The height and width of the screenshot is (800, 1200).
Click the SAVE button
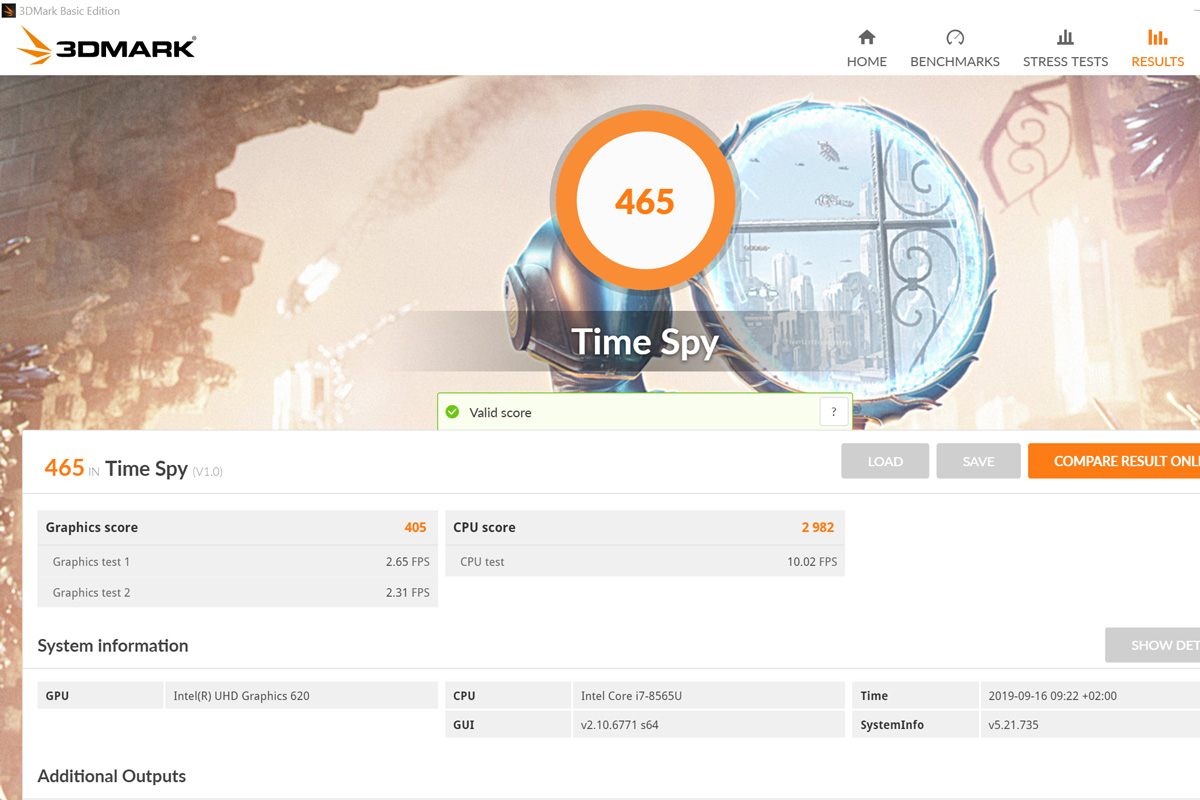point(978,461)
